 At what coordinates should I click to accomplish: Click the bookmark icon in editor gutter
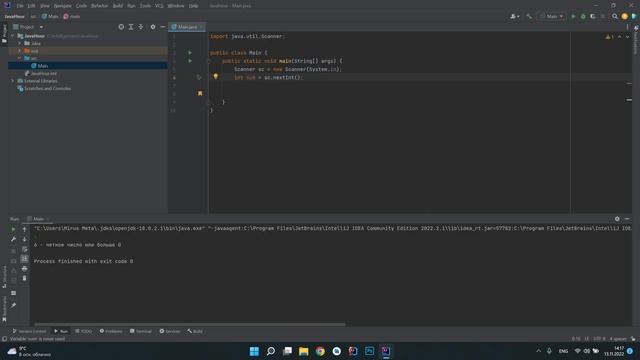coord(200,93)
